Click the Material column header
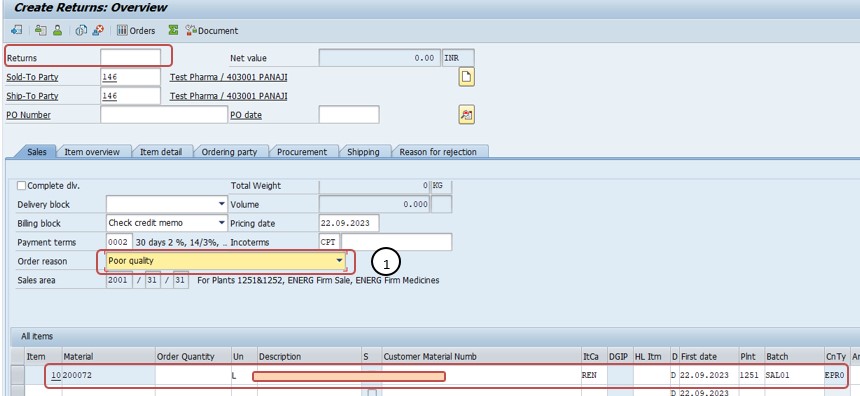Image resolution: width=860 pixels, height=396 pixels. pos(109,357)
